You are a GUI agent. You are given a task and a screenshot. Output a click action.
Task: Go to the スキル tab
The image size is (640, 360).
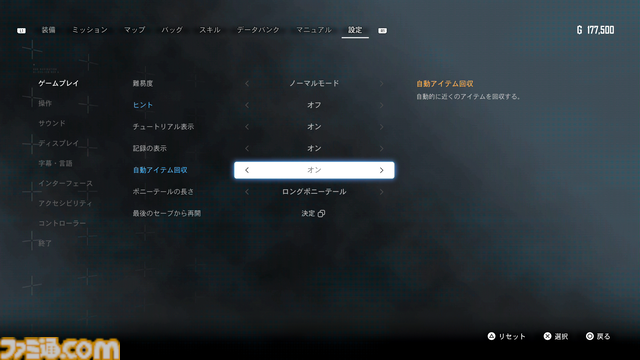point(210,30)
